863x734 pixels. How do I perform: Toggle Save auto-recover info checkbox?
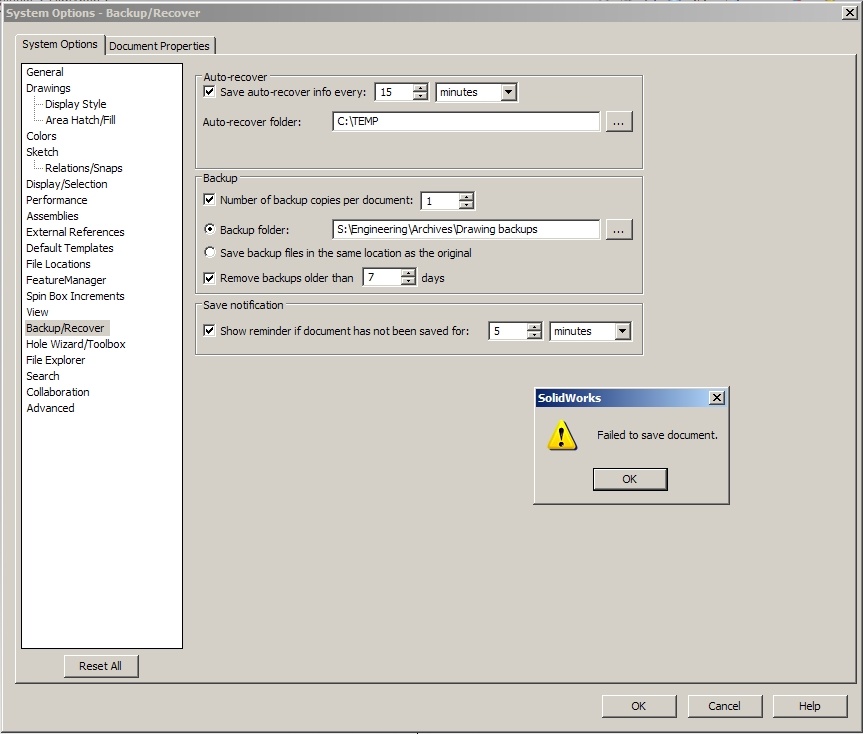click(x=209, y=91)
